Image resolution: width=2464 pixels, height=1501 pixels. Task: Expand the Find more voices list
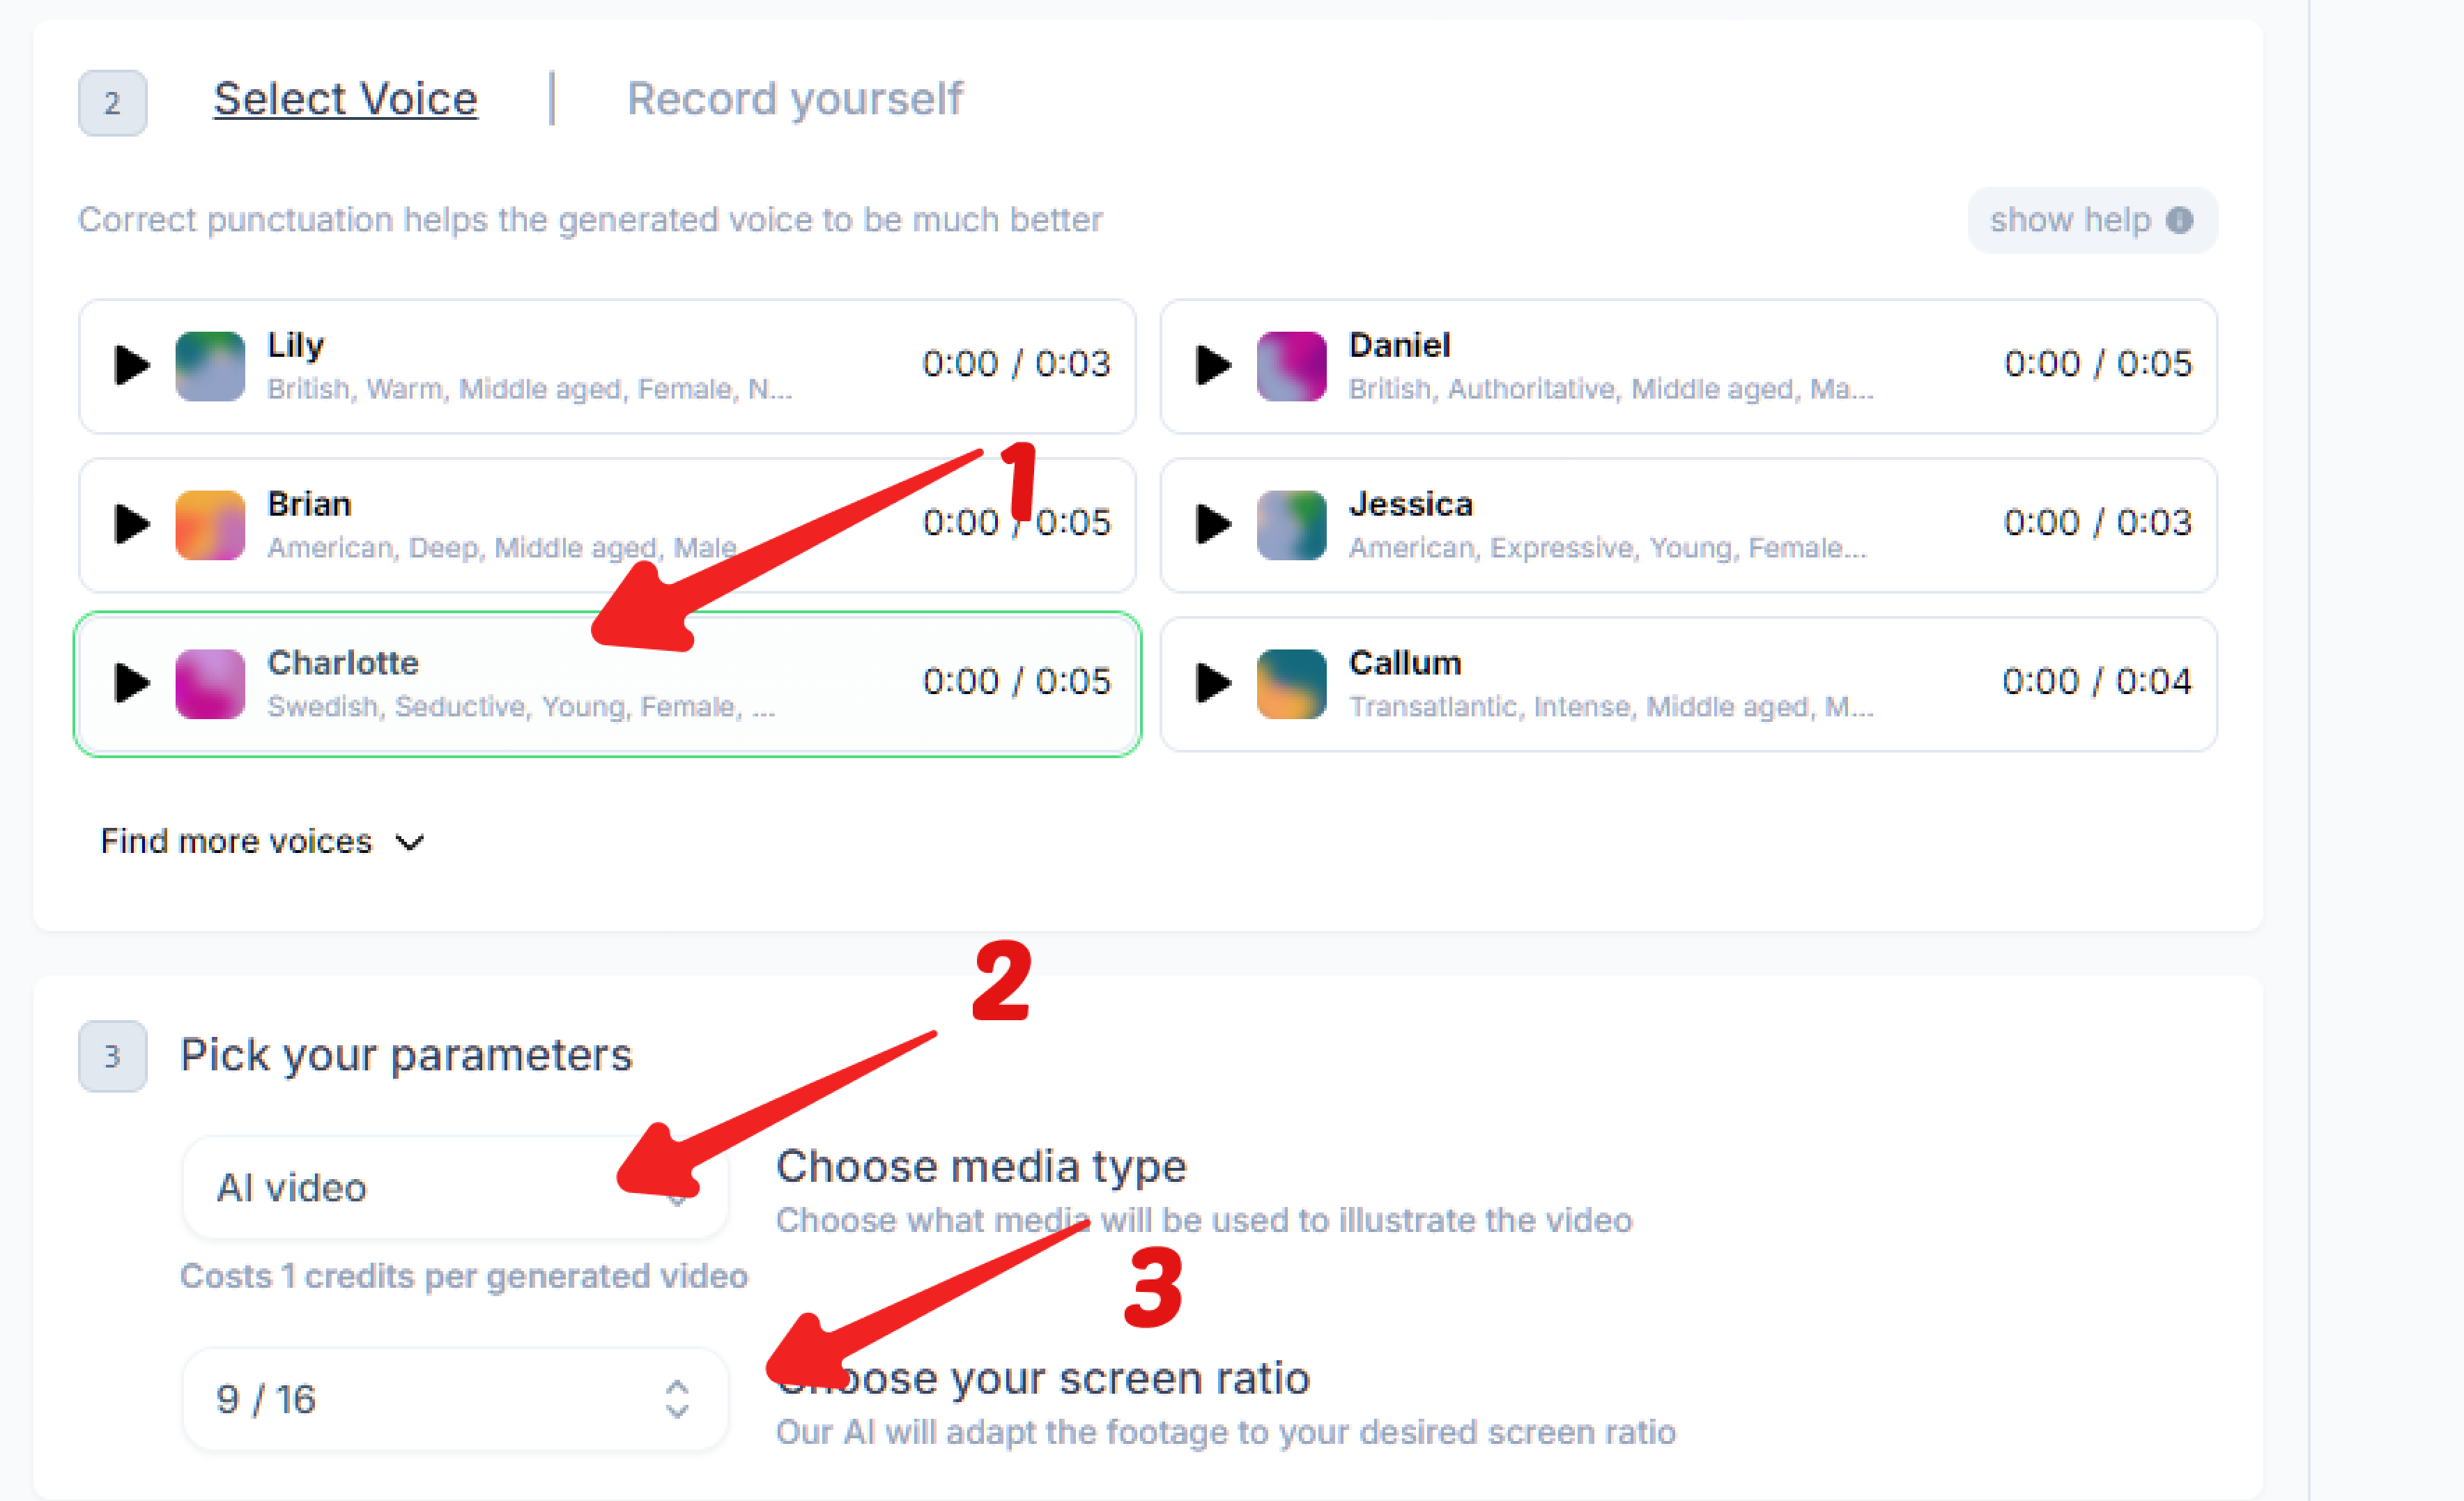262,842
